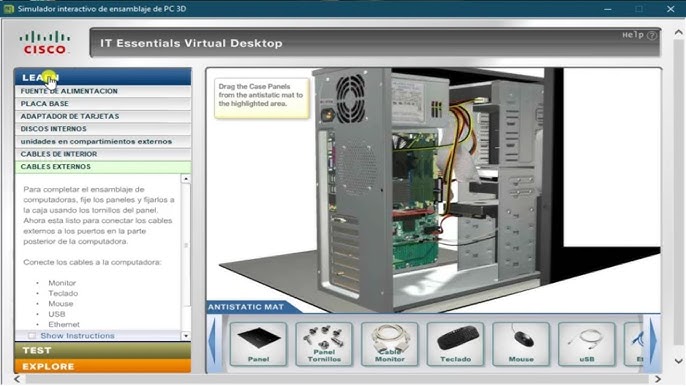Viewport: 686px width, 386px height.
Task: Click the Help question mark icon
Action: pyautogui.click(x=651, y=35)
